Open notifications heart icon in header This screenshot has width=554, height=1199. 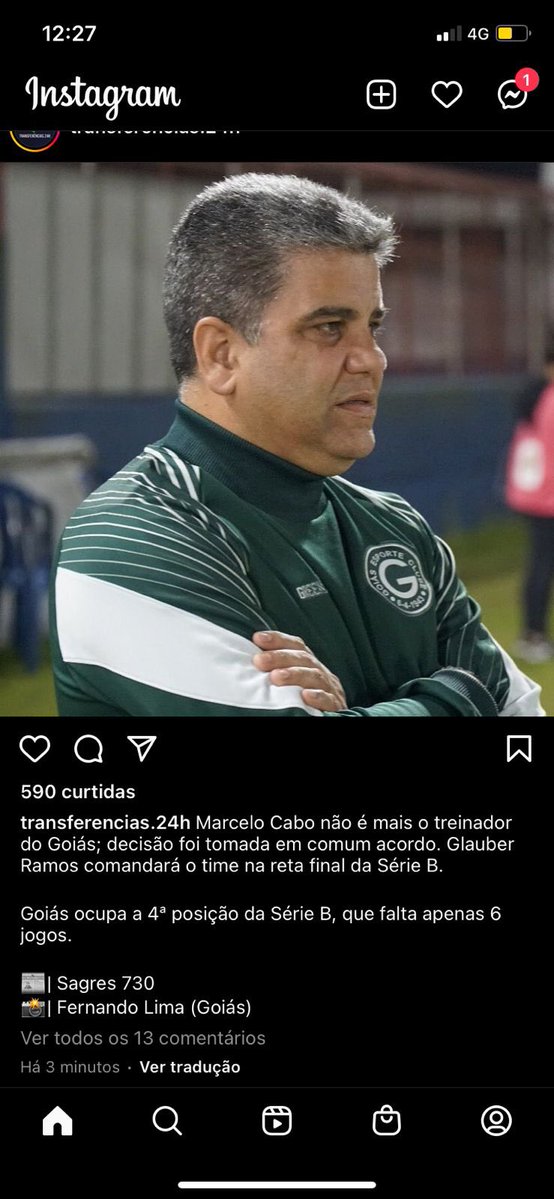pos(447,95)
